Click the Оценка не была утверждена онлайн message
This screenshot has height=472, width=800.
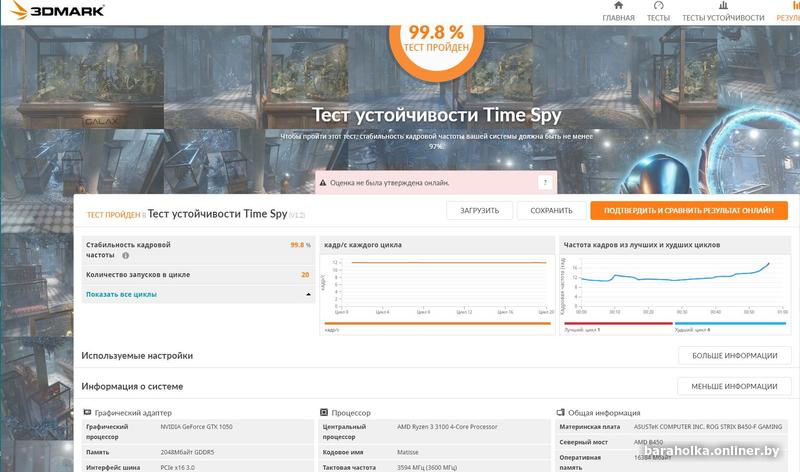point(390,183)
